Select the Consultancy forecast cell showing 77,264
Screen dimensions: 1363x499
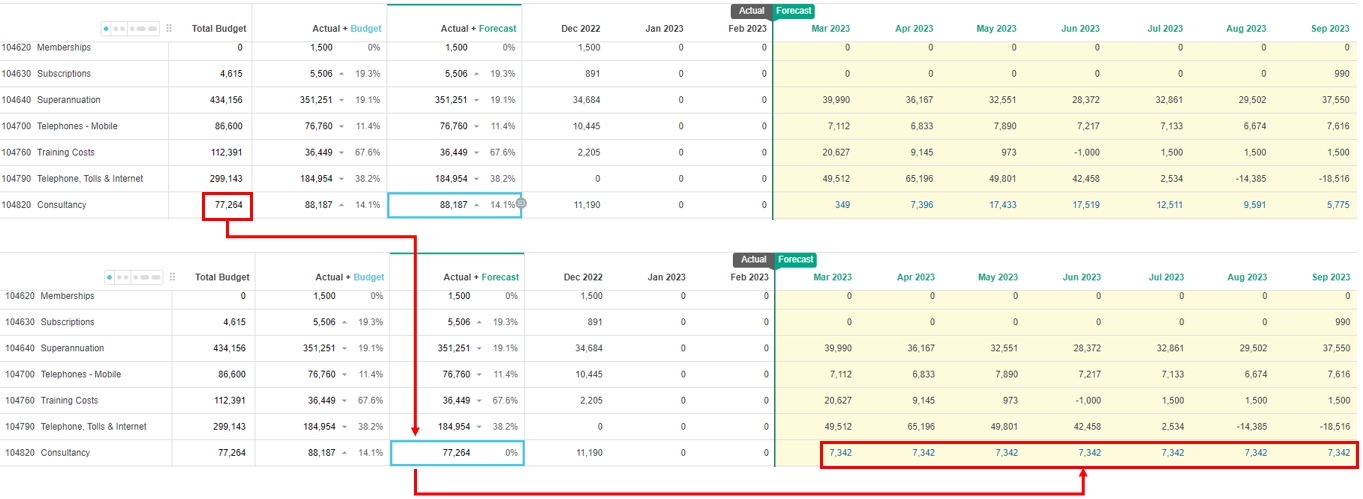click(x=456, y=452)
